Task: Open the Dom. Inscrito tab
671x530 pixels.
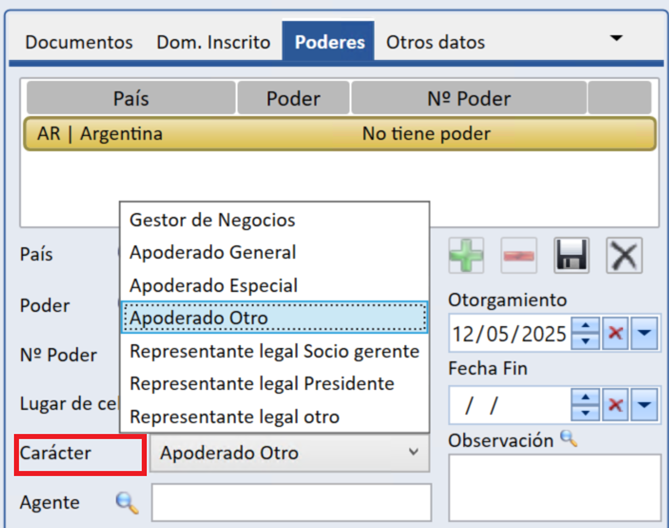Action: (213, 42)
